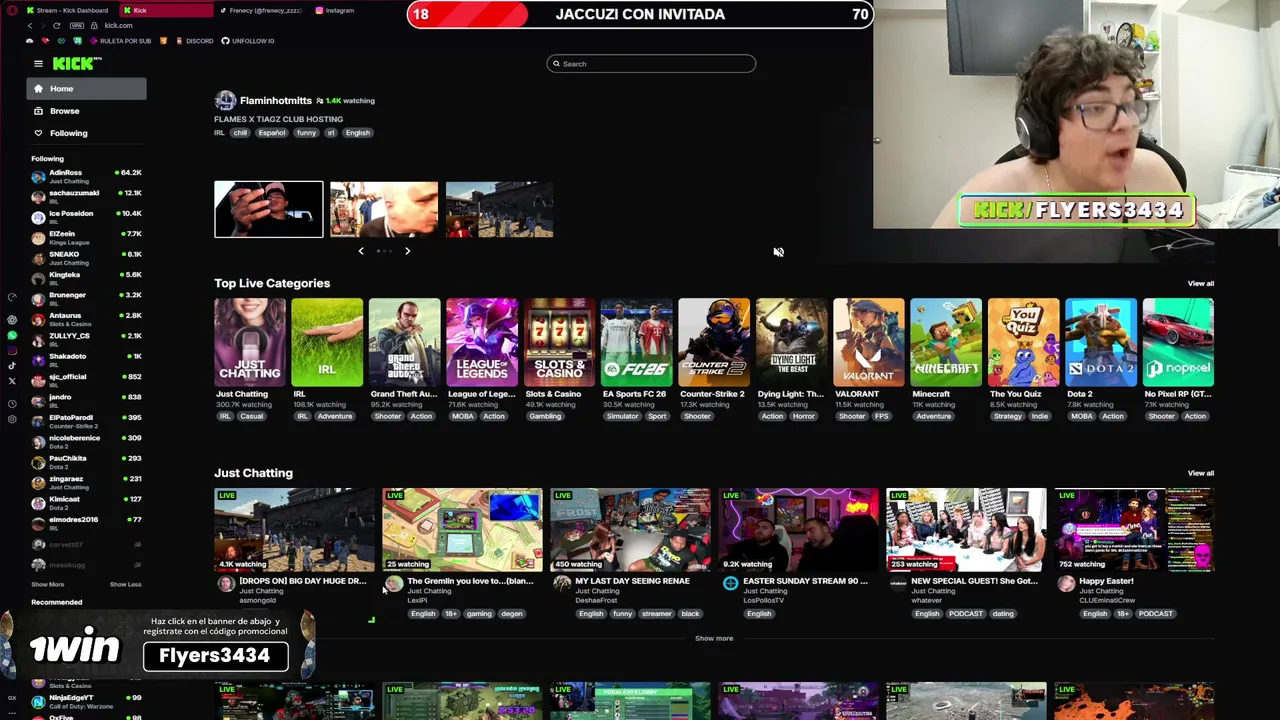Select Home in Kick sidebar
Viewport: 1280px width, 720px height.
tap(86, 89)
